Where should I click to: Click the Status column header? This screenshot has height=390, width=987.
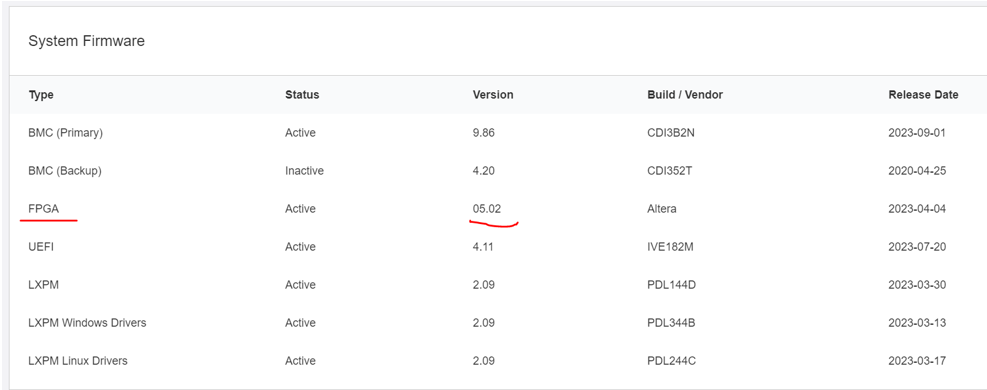[302, 95]
